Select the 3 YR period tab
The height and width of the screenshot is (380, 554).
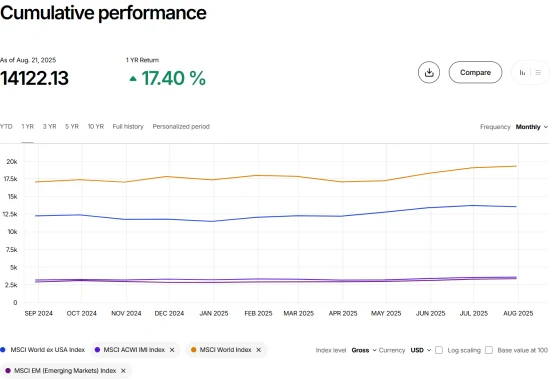49,126
